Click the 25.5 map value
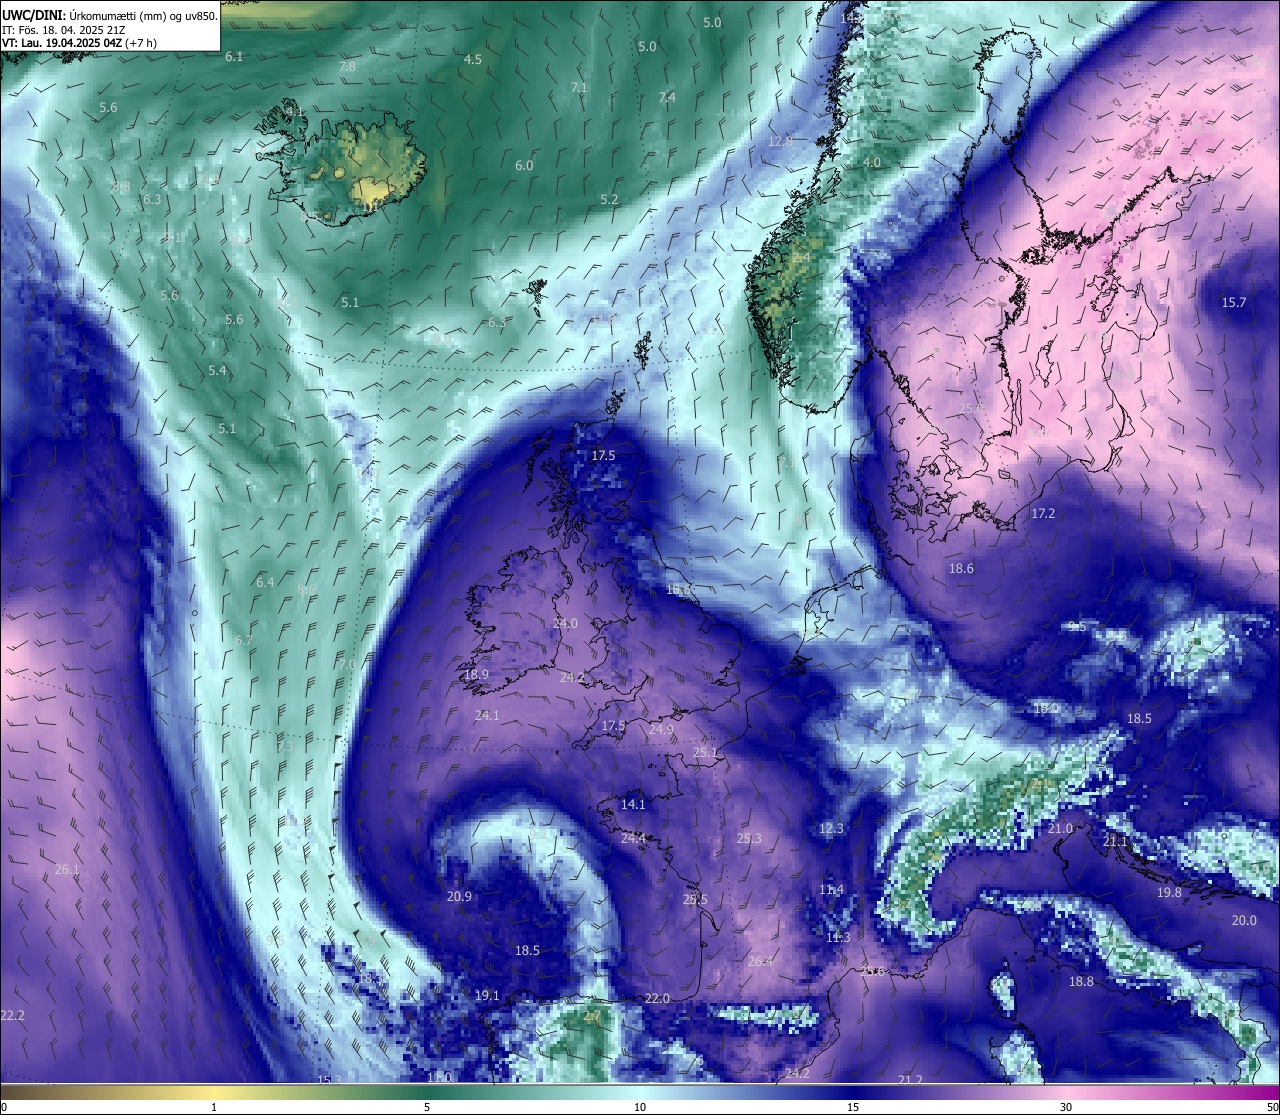The height and width of the screenshot is (1115, 1280). pos(695,899)
